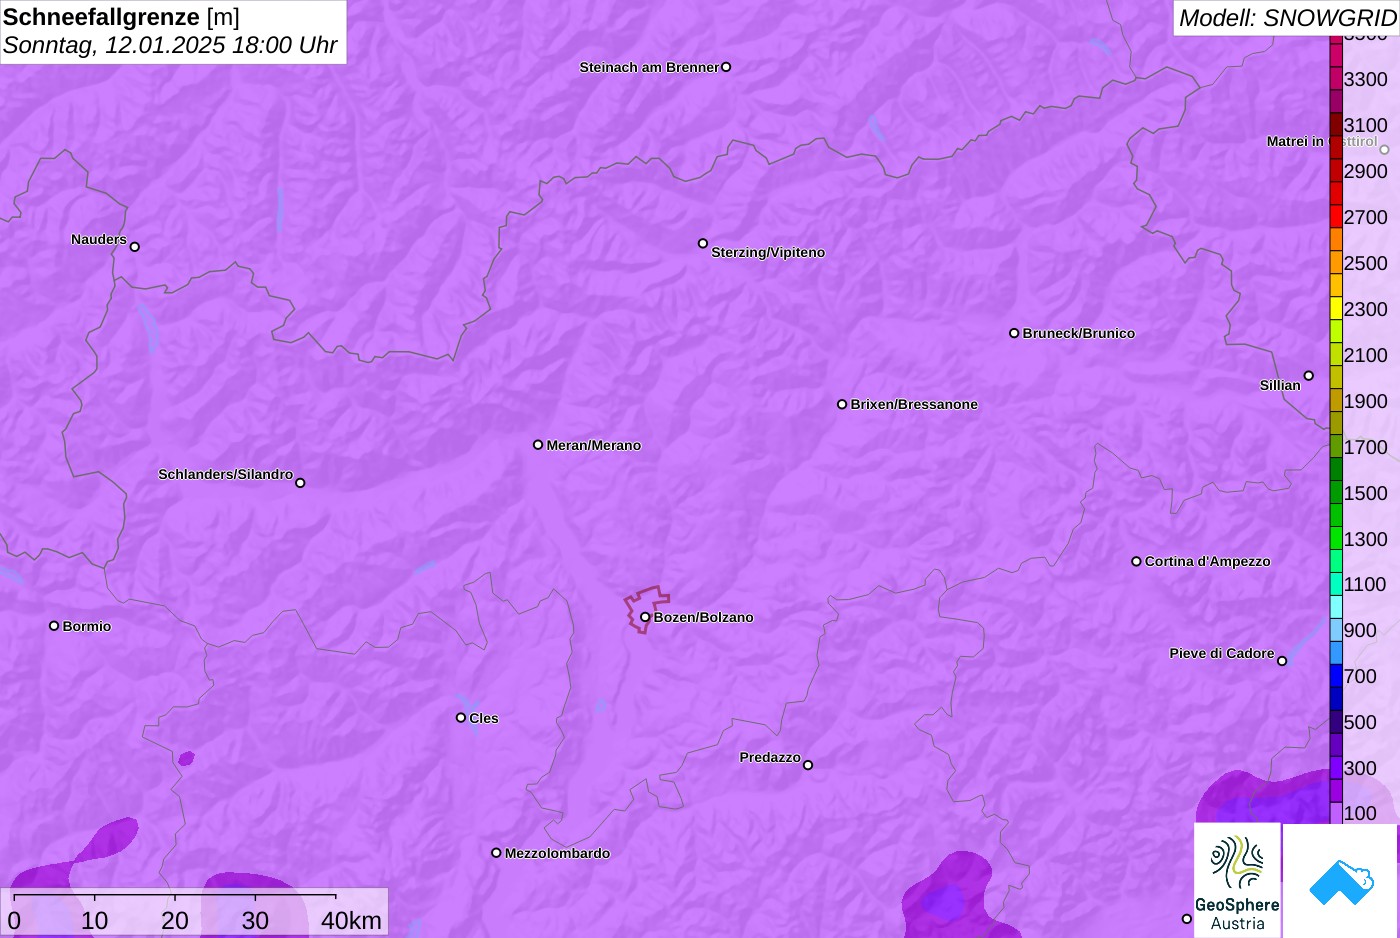Screen dimensions: 1400x938
Task: Click the GeoSphere Austria logo
Action: coord(1237,880)
